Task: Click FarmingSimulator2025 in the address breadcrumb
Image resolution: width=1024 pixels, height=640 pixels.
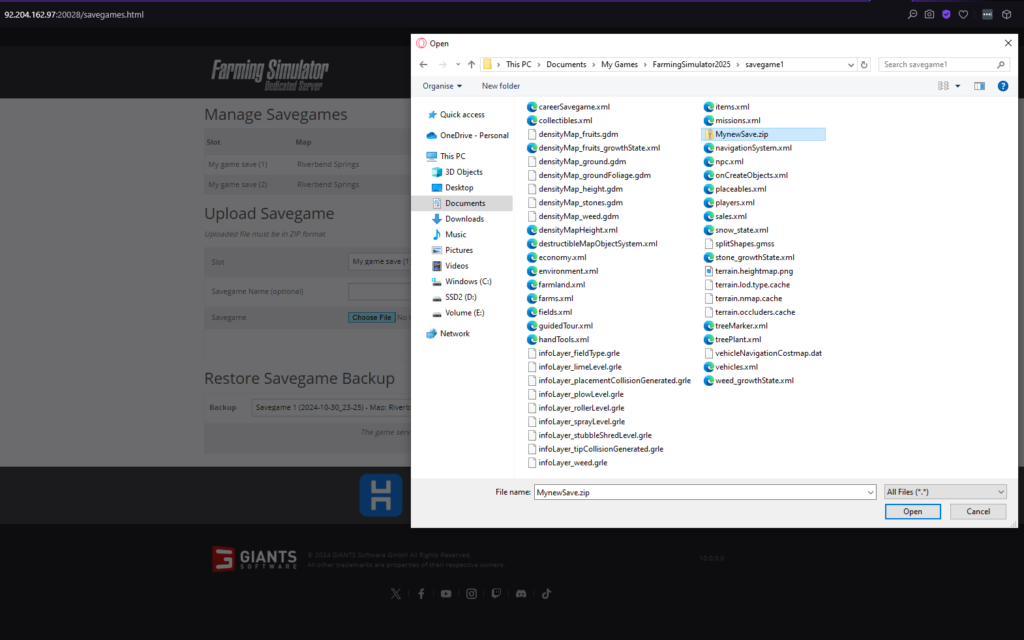Action: pos(689,64)
